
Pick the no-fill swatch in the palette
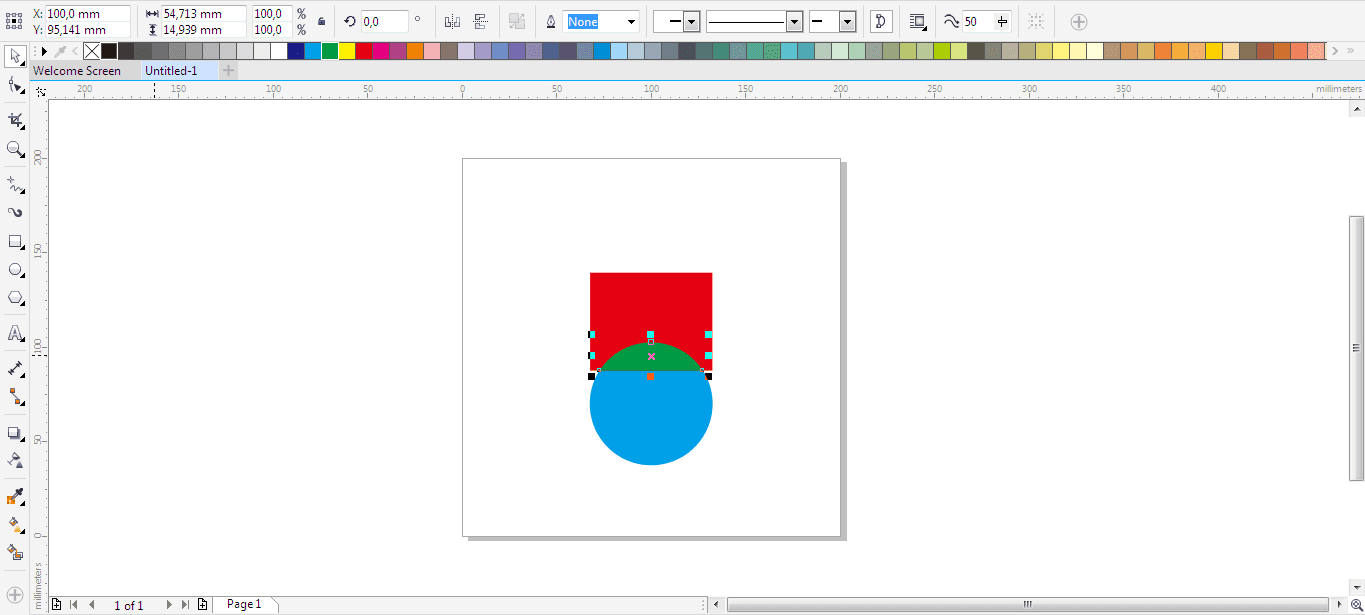(92, 51)
